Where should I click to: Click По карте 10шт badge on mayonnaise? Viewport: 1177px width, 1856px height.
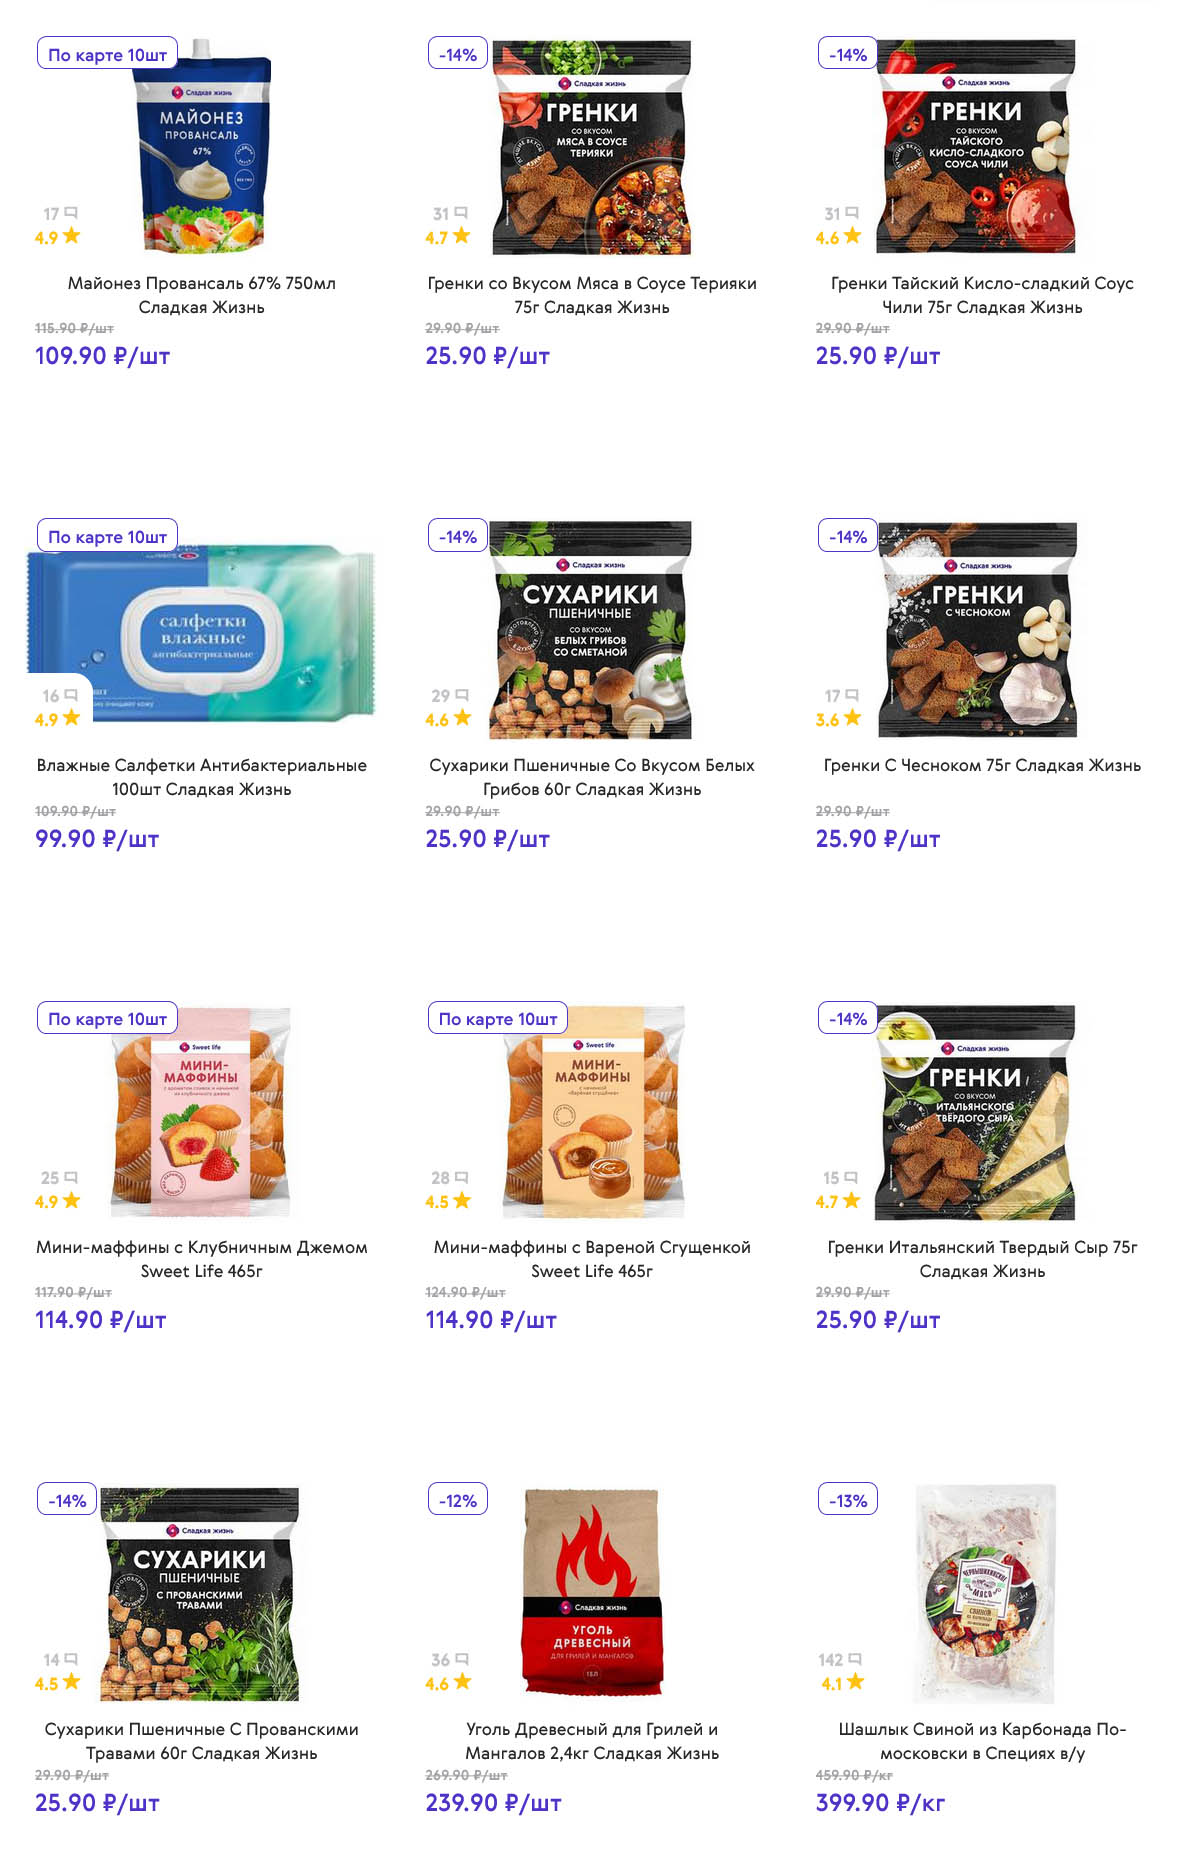click(108, 55)
